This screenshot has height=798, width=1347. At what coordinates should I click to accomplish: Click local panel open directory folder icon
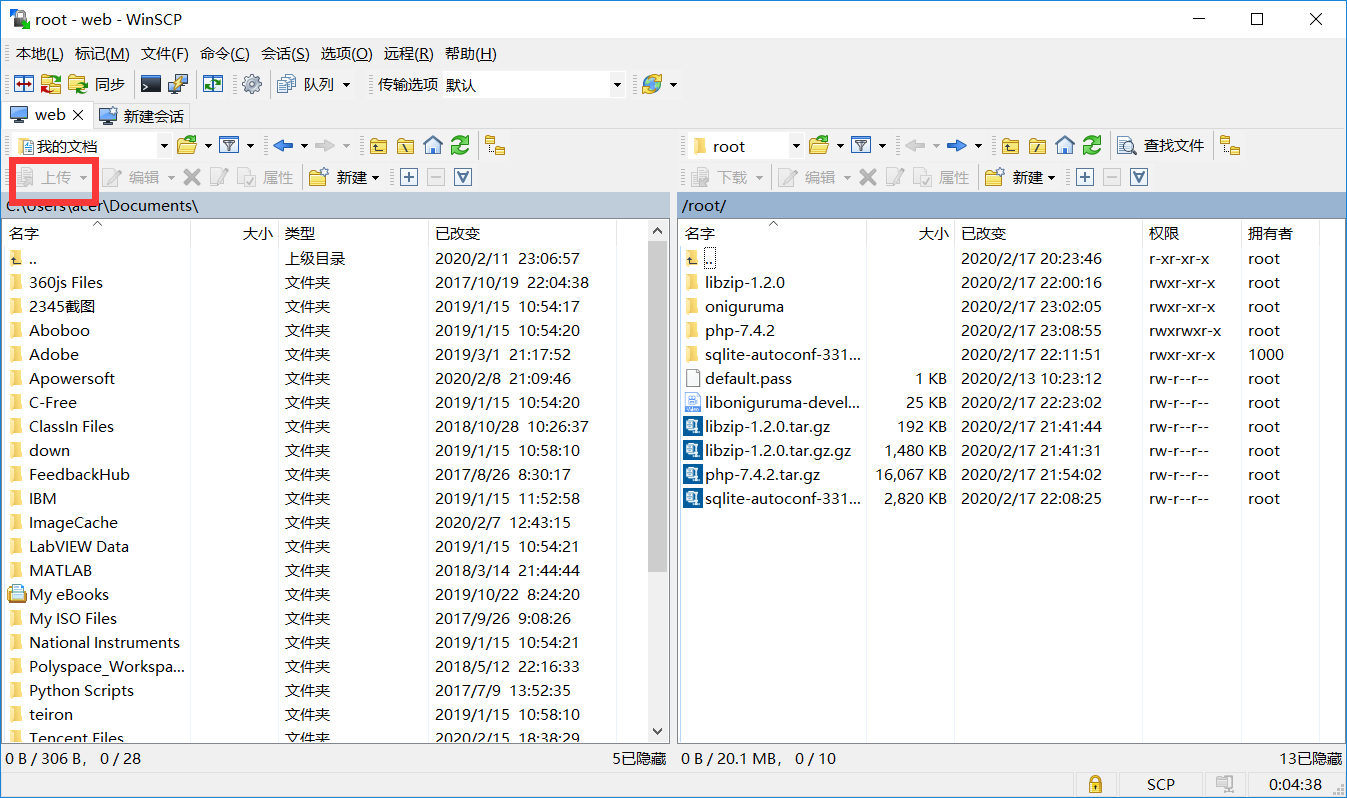click(x=187, y=146)
